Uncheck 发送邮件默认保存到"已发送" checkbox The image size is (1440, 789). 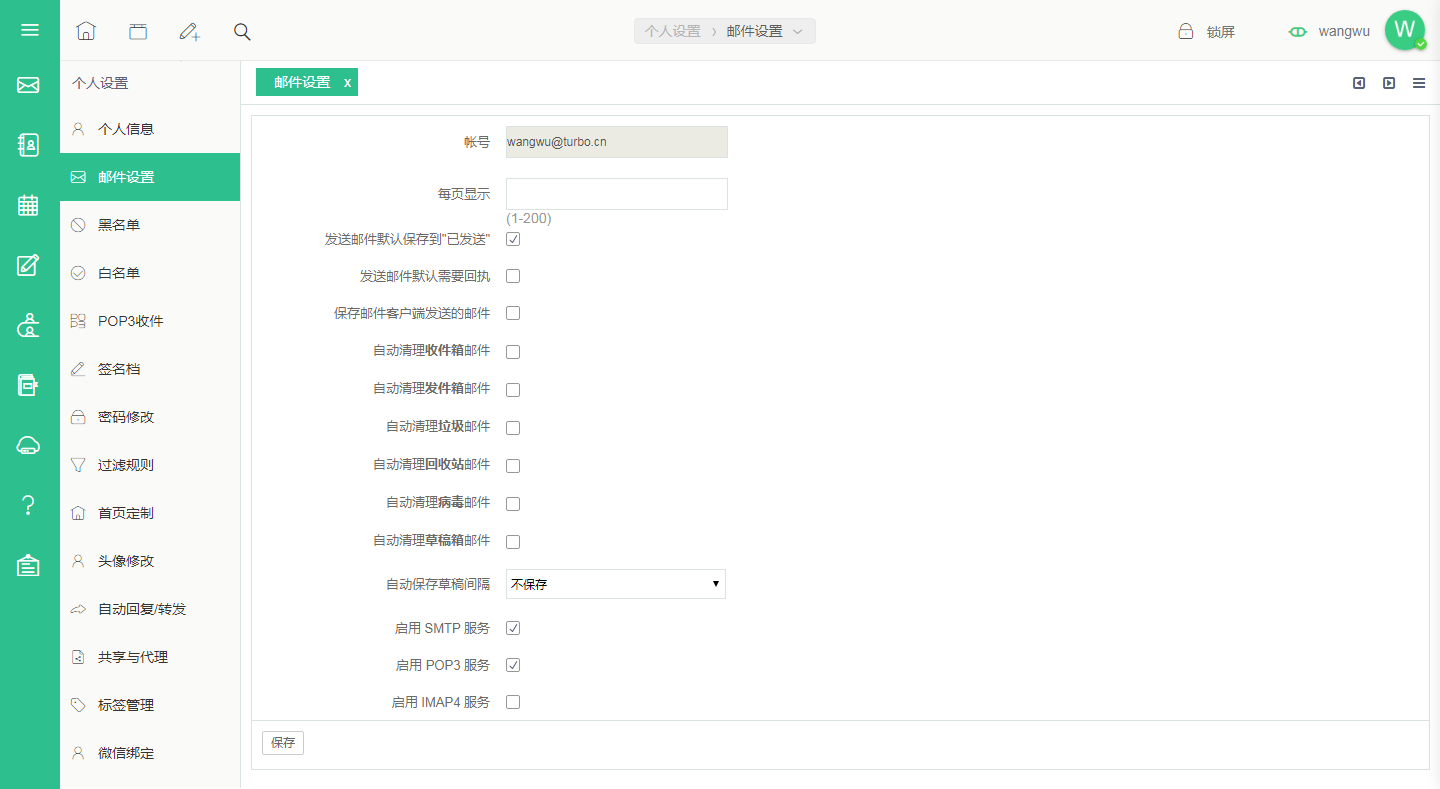pyautogui.click(x=513, y=239)
